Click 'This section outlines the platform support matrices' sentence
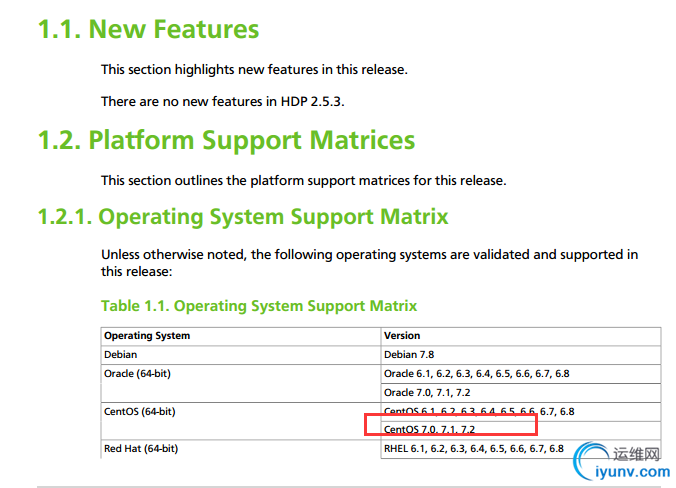676x488 pixels. pyautogui.click(x=304, y=180)
